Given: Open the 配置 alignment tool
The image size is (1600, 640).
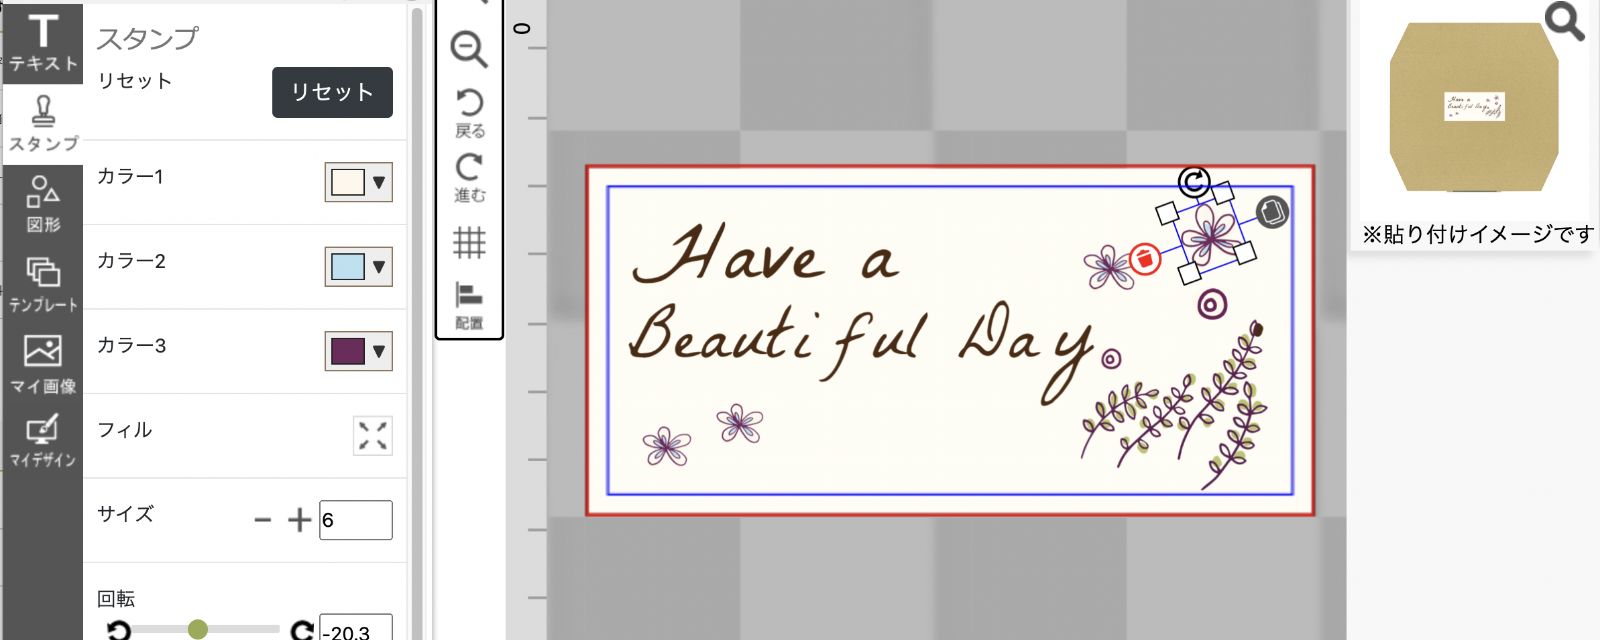Looking at the screenshot, I should 469,304.
